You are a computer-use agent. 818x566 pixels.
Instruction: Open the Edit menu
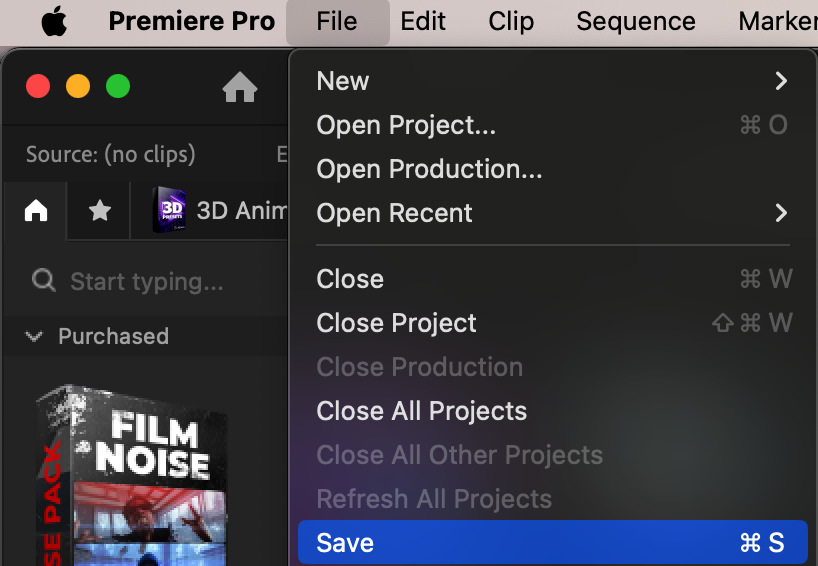(x=422, y=22)
